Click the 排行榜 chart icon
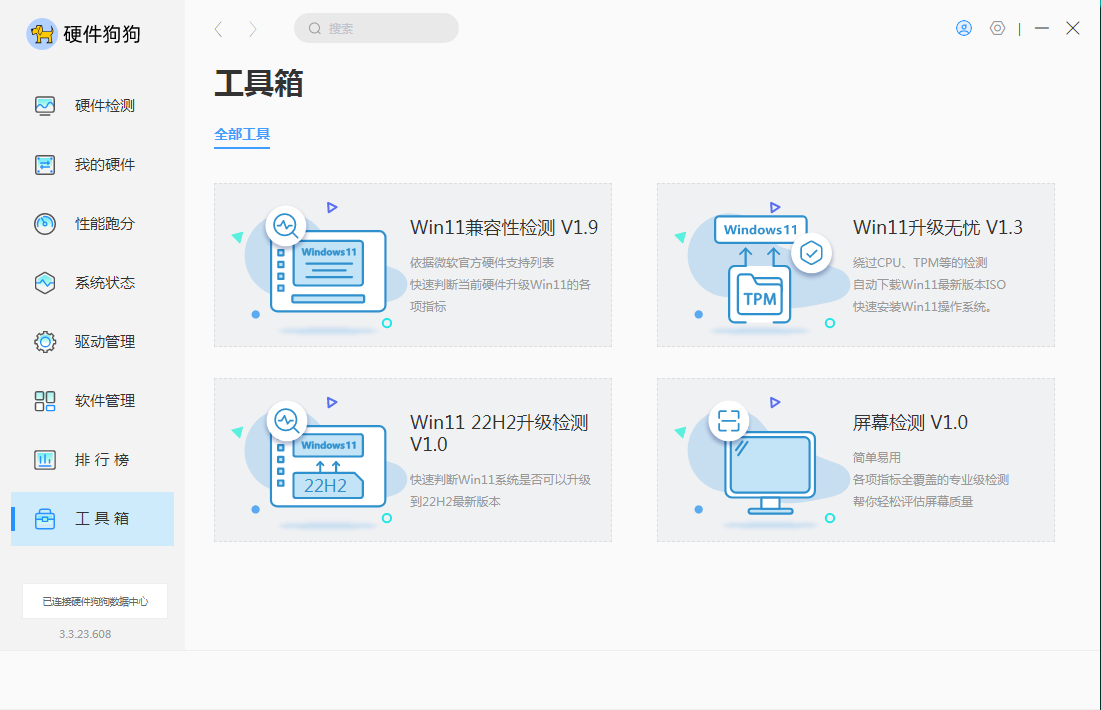Image resolution: width=1101 pixels, height=710 pixels. click(x=45, y=460)
